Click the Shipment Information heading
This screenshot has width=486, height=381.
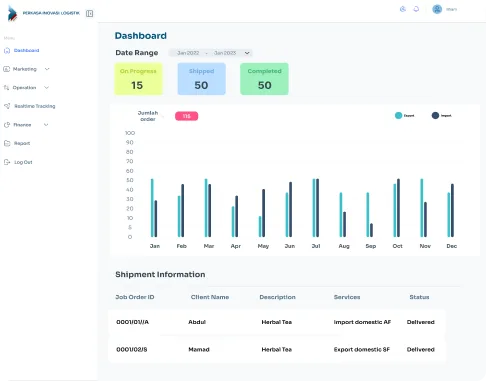[x=160, y=274]
